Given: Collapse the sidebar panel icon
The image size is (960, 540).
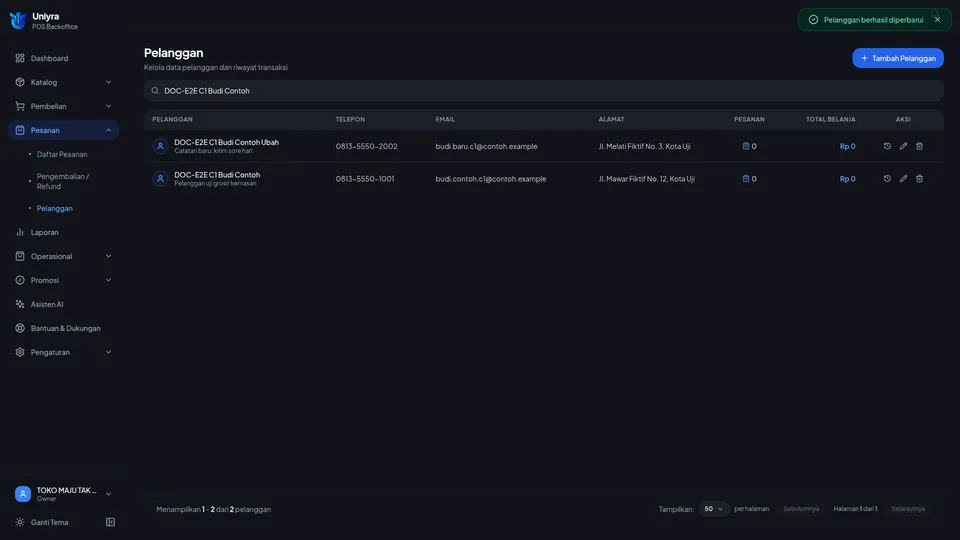Looking at the screenshot, I should [x=110, y=522].
